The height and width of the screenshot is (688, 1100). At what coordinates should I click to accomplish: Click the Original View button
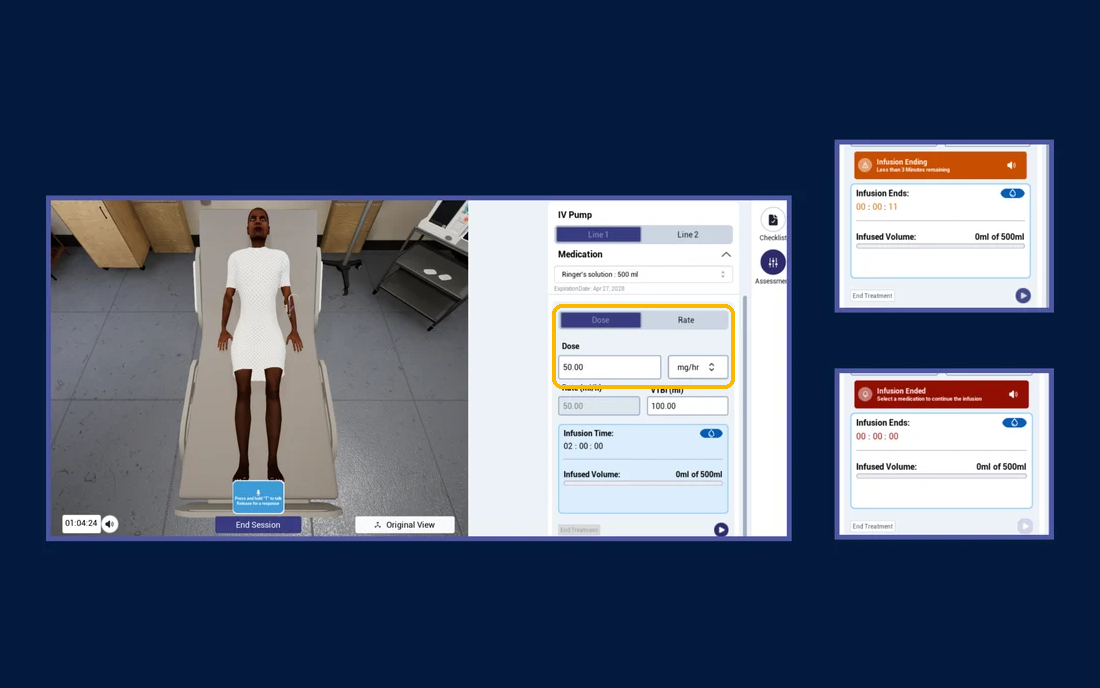point(405,525)
